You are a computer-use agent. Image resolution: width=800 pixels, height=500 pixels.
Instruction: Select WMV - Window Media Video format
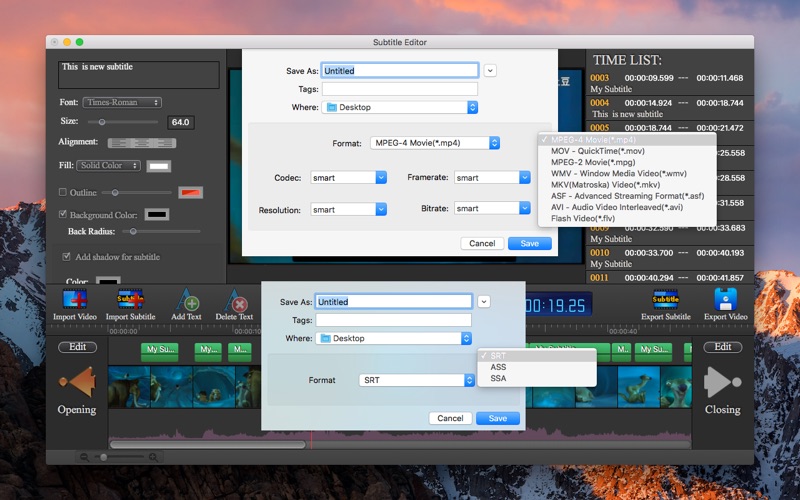[627, 173]
